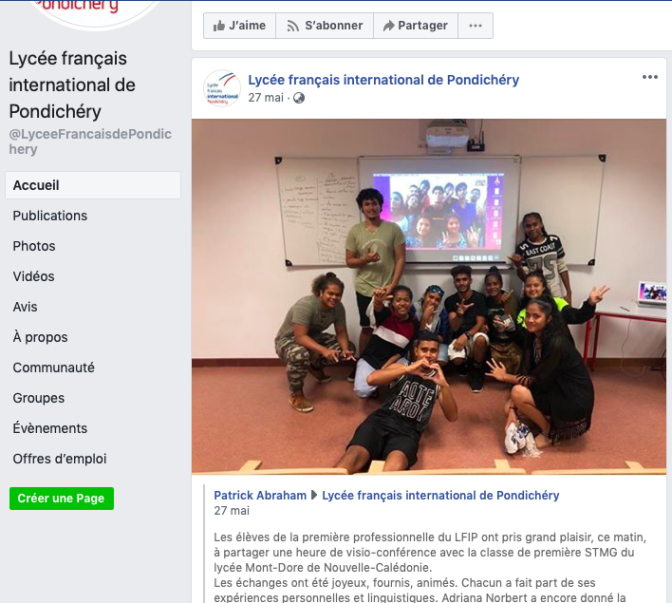Open Offres d'emploi in sidebar
The width and height of the screenshot is (672, 603).
(60, 459)
